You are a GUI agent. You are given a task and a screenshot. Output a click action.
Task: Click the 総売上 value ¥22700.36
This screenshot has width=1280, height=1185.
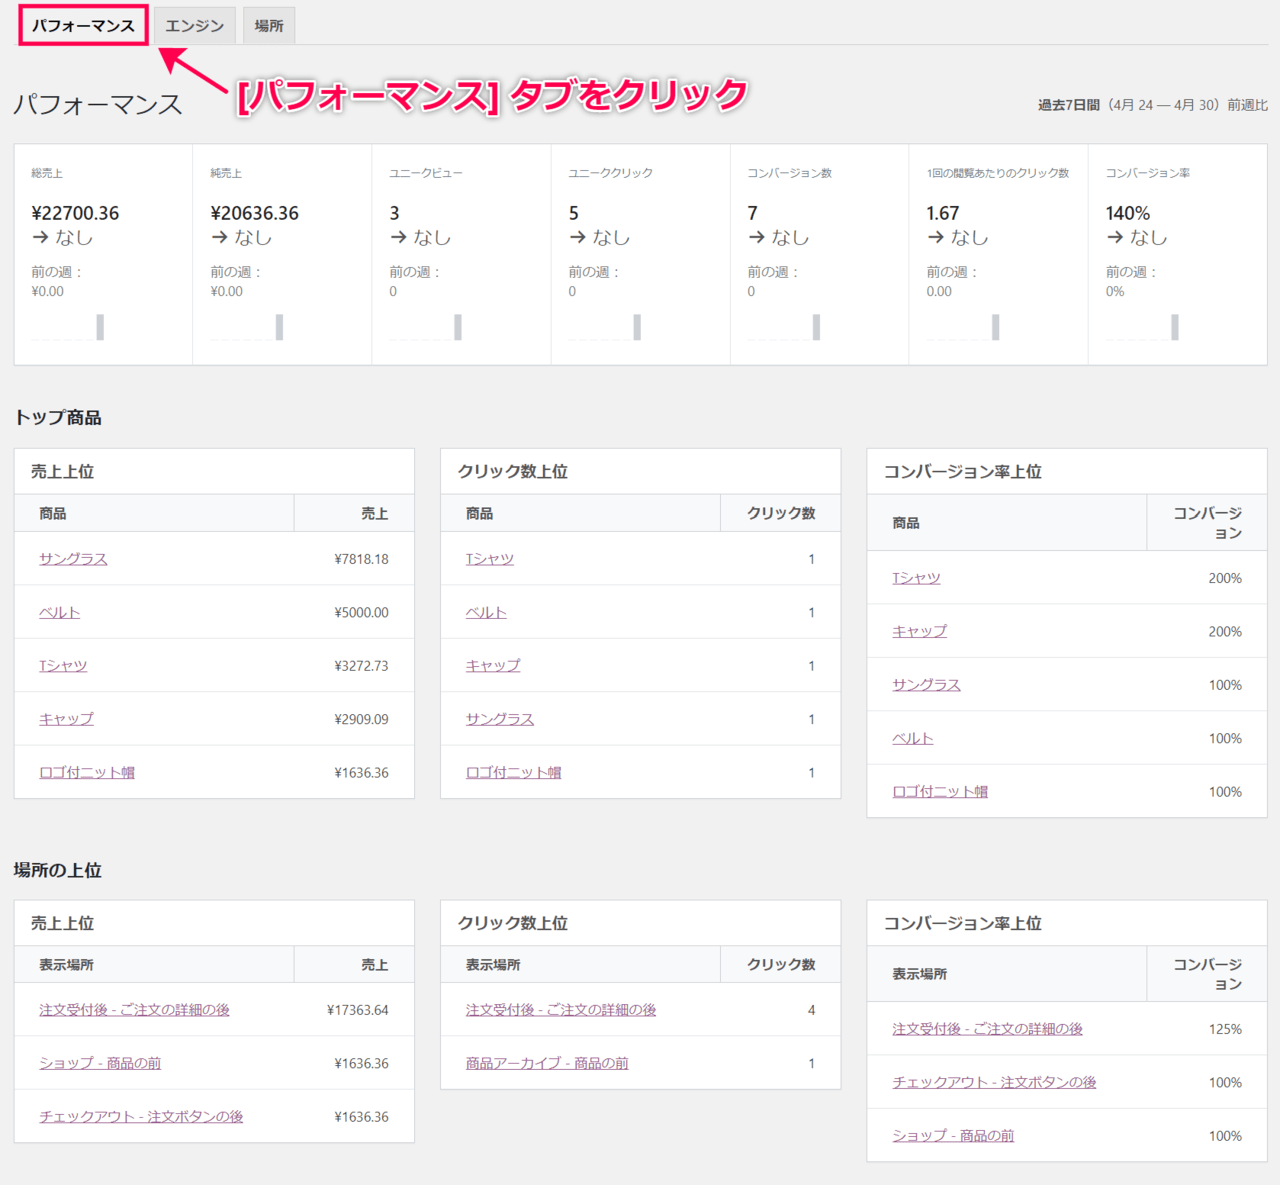[x=75, y=213]
